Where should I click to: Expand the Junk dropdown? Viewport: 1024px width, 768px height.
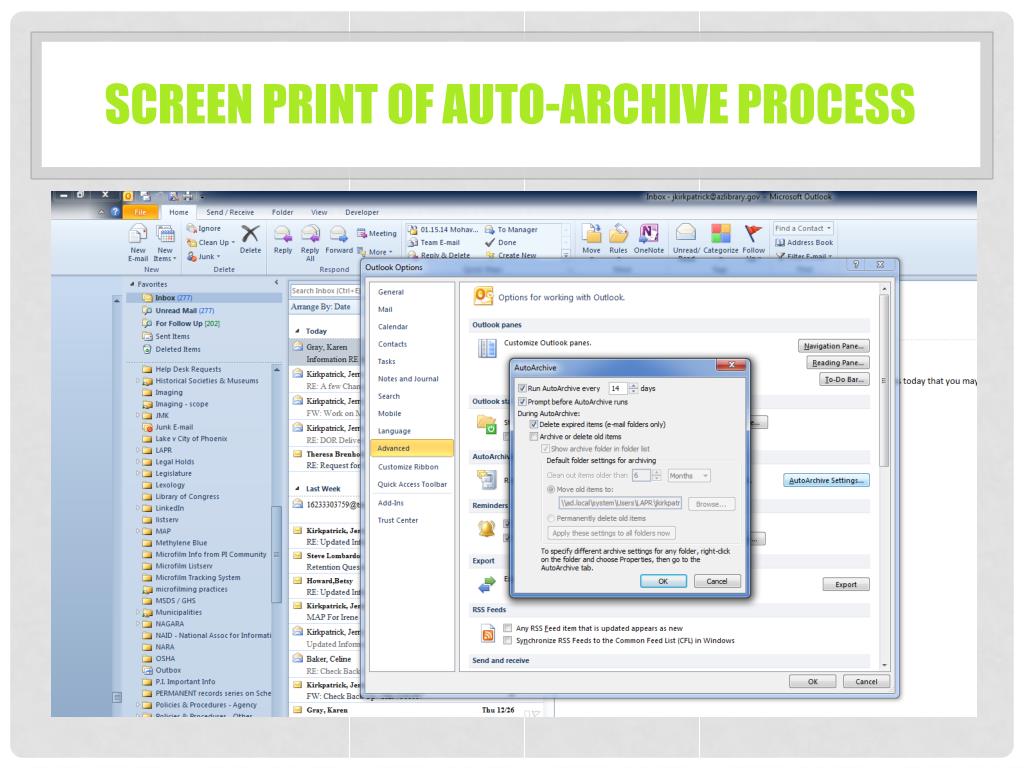click(219, 257)
